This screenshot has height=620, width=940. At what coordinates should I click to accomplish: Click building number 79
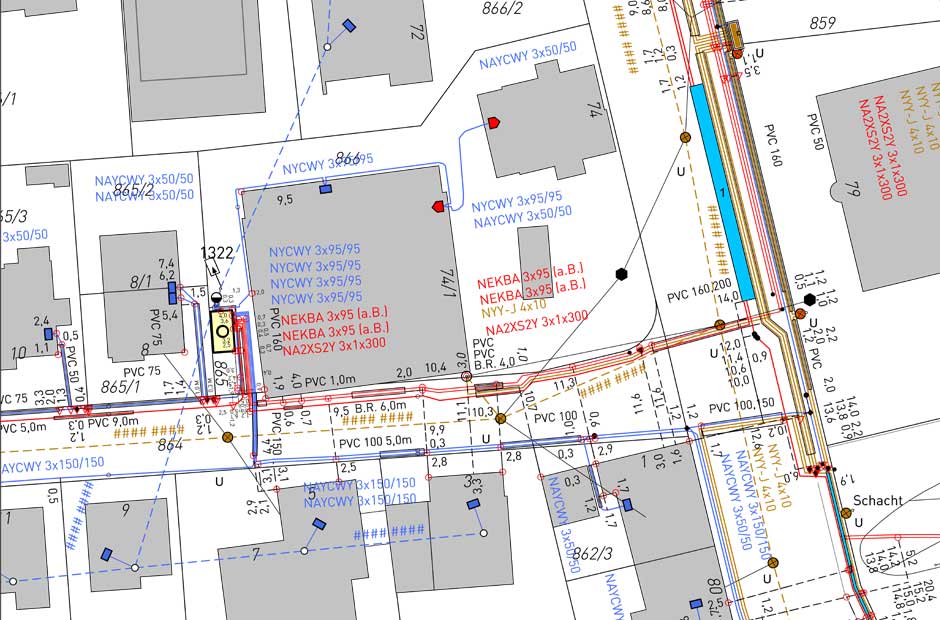click(x=853, y=187)
